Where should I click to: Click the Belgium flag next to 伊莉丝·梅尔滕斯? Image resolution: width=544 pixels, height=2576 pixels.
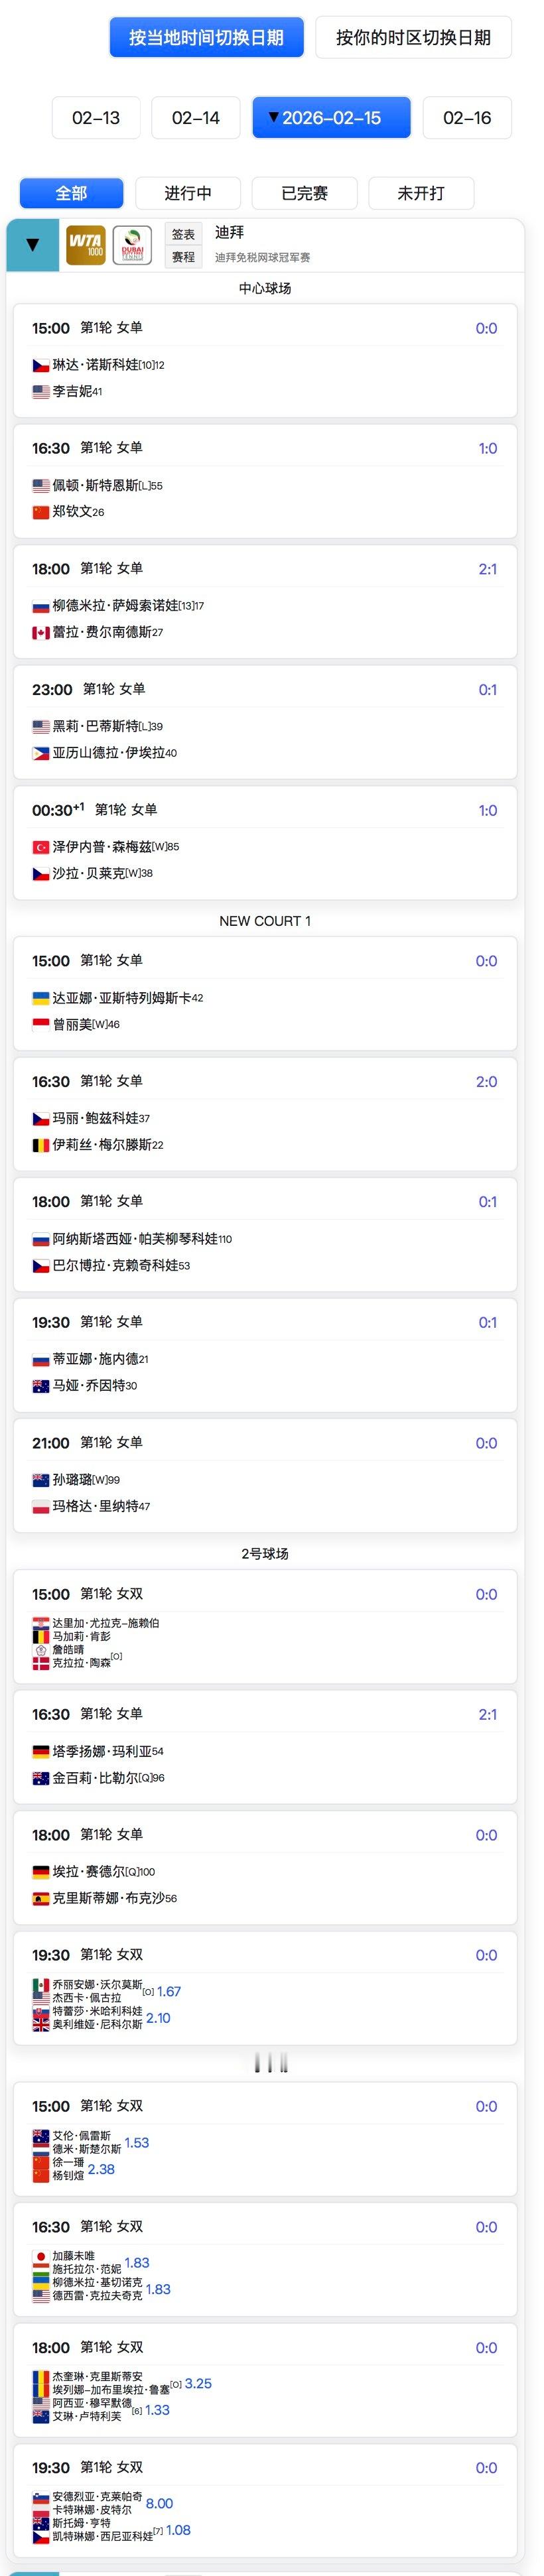pos(41,1145)
